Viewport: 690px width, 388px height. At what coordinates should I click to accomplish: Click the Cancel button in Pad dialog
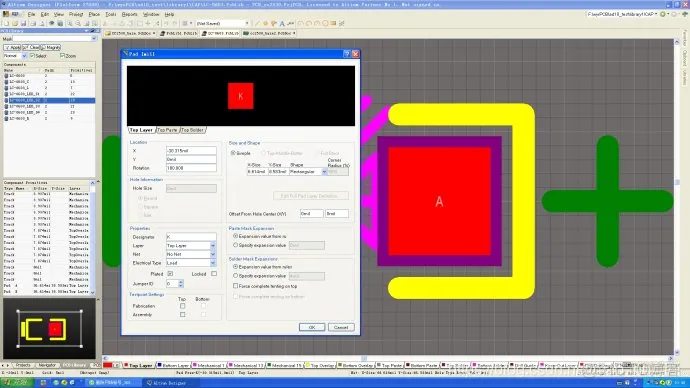pyautogui.click(x=341, y=327)
